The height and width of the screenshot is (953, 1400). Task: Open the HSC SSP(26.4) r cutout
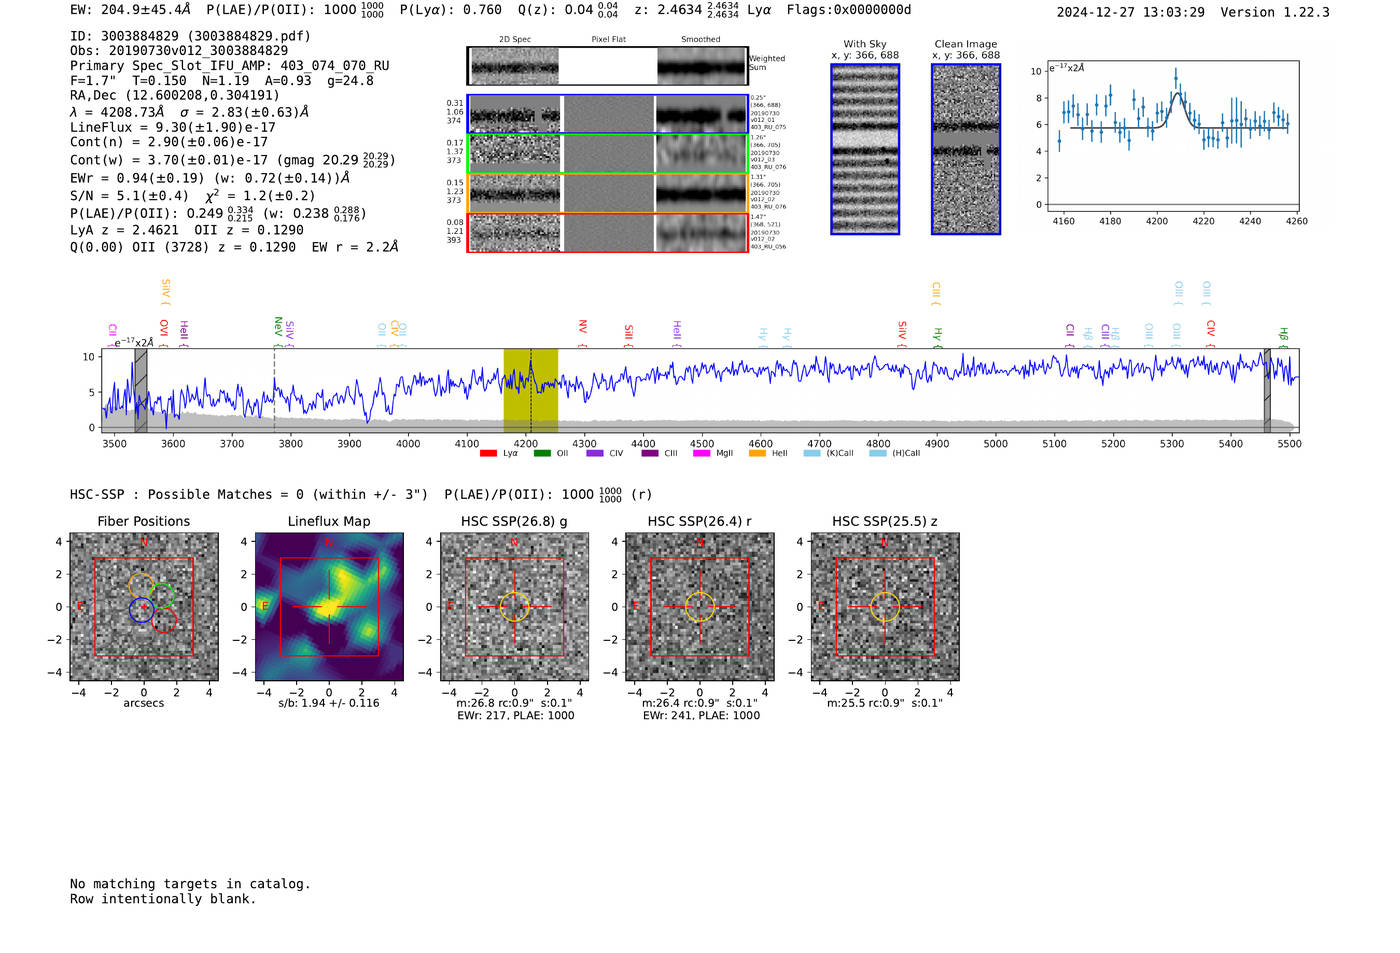pos(700,607)
